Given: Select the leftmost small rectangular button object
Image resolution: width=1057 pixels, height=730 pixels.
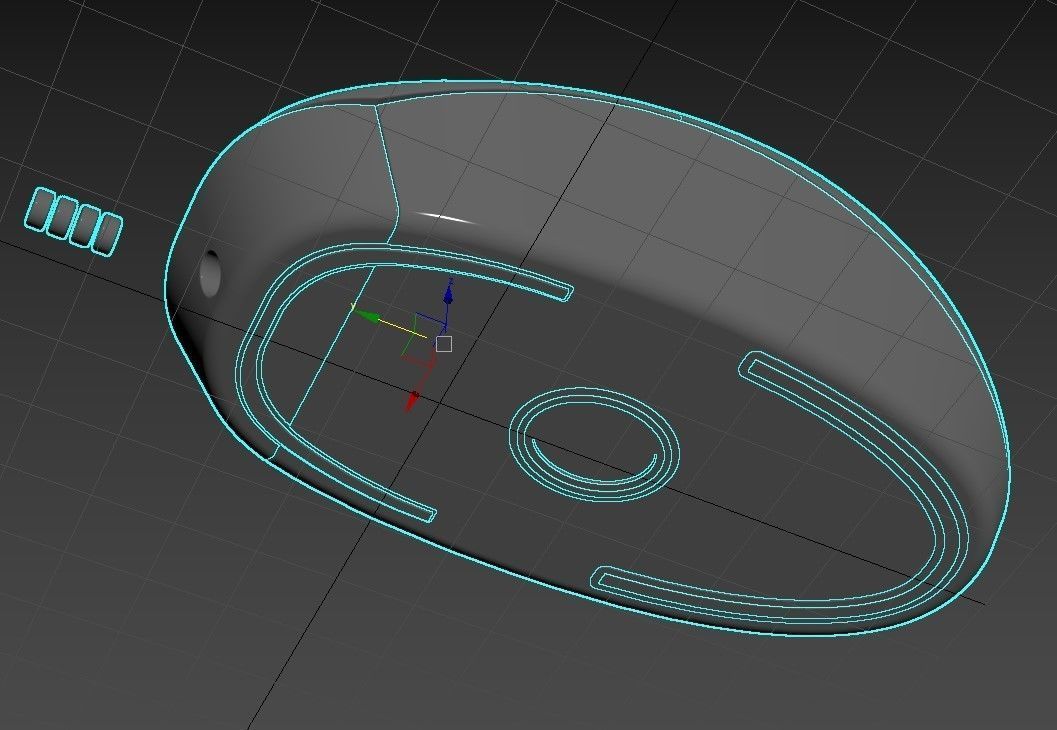Looking at the screenshot, I should pyautogui.click(x=40, y=208).
